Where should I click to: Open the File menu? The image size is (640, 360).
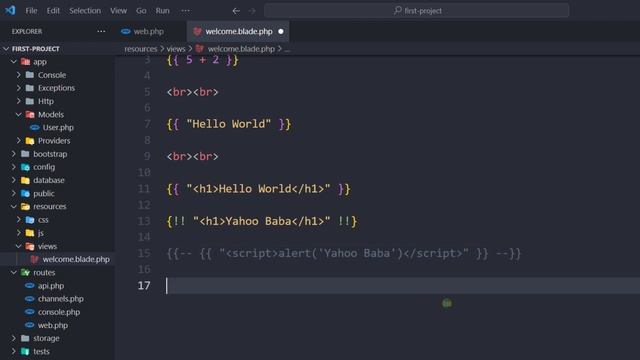click(x=31, y=11)
